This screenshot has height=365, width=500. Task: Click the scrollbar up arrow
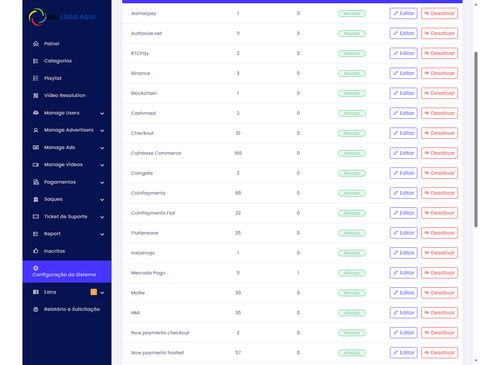[x=476, y=4]
